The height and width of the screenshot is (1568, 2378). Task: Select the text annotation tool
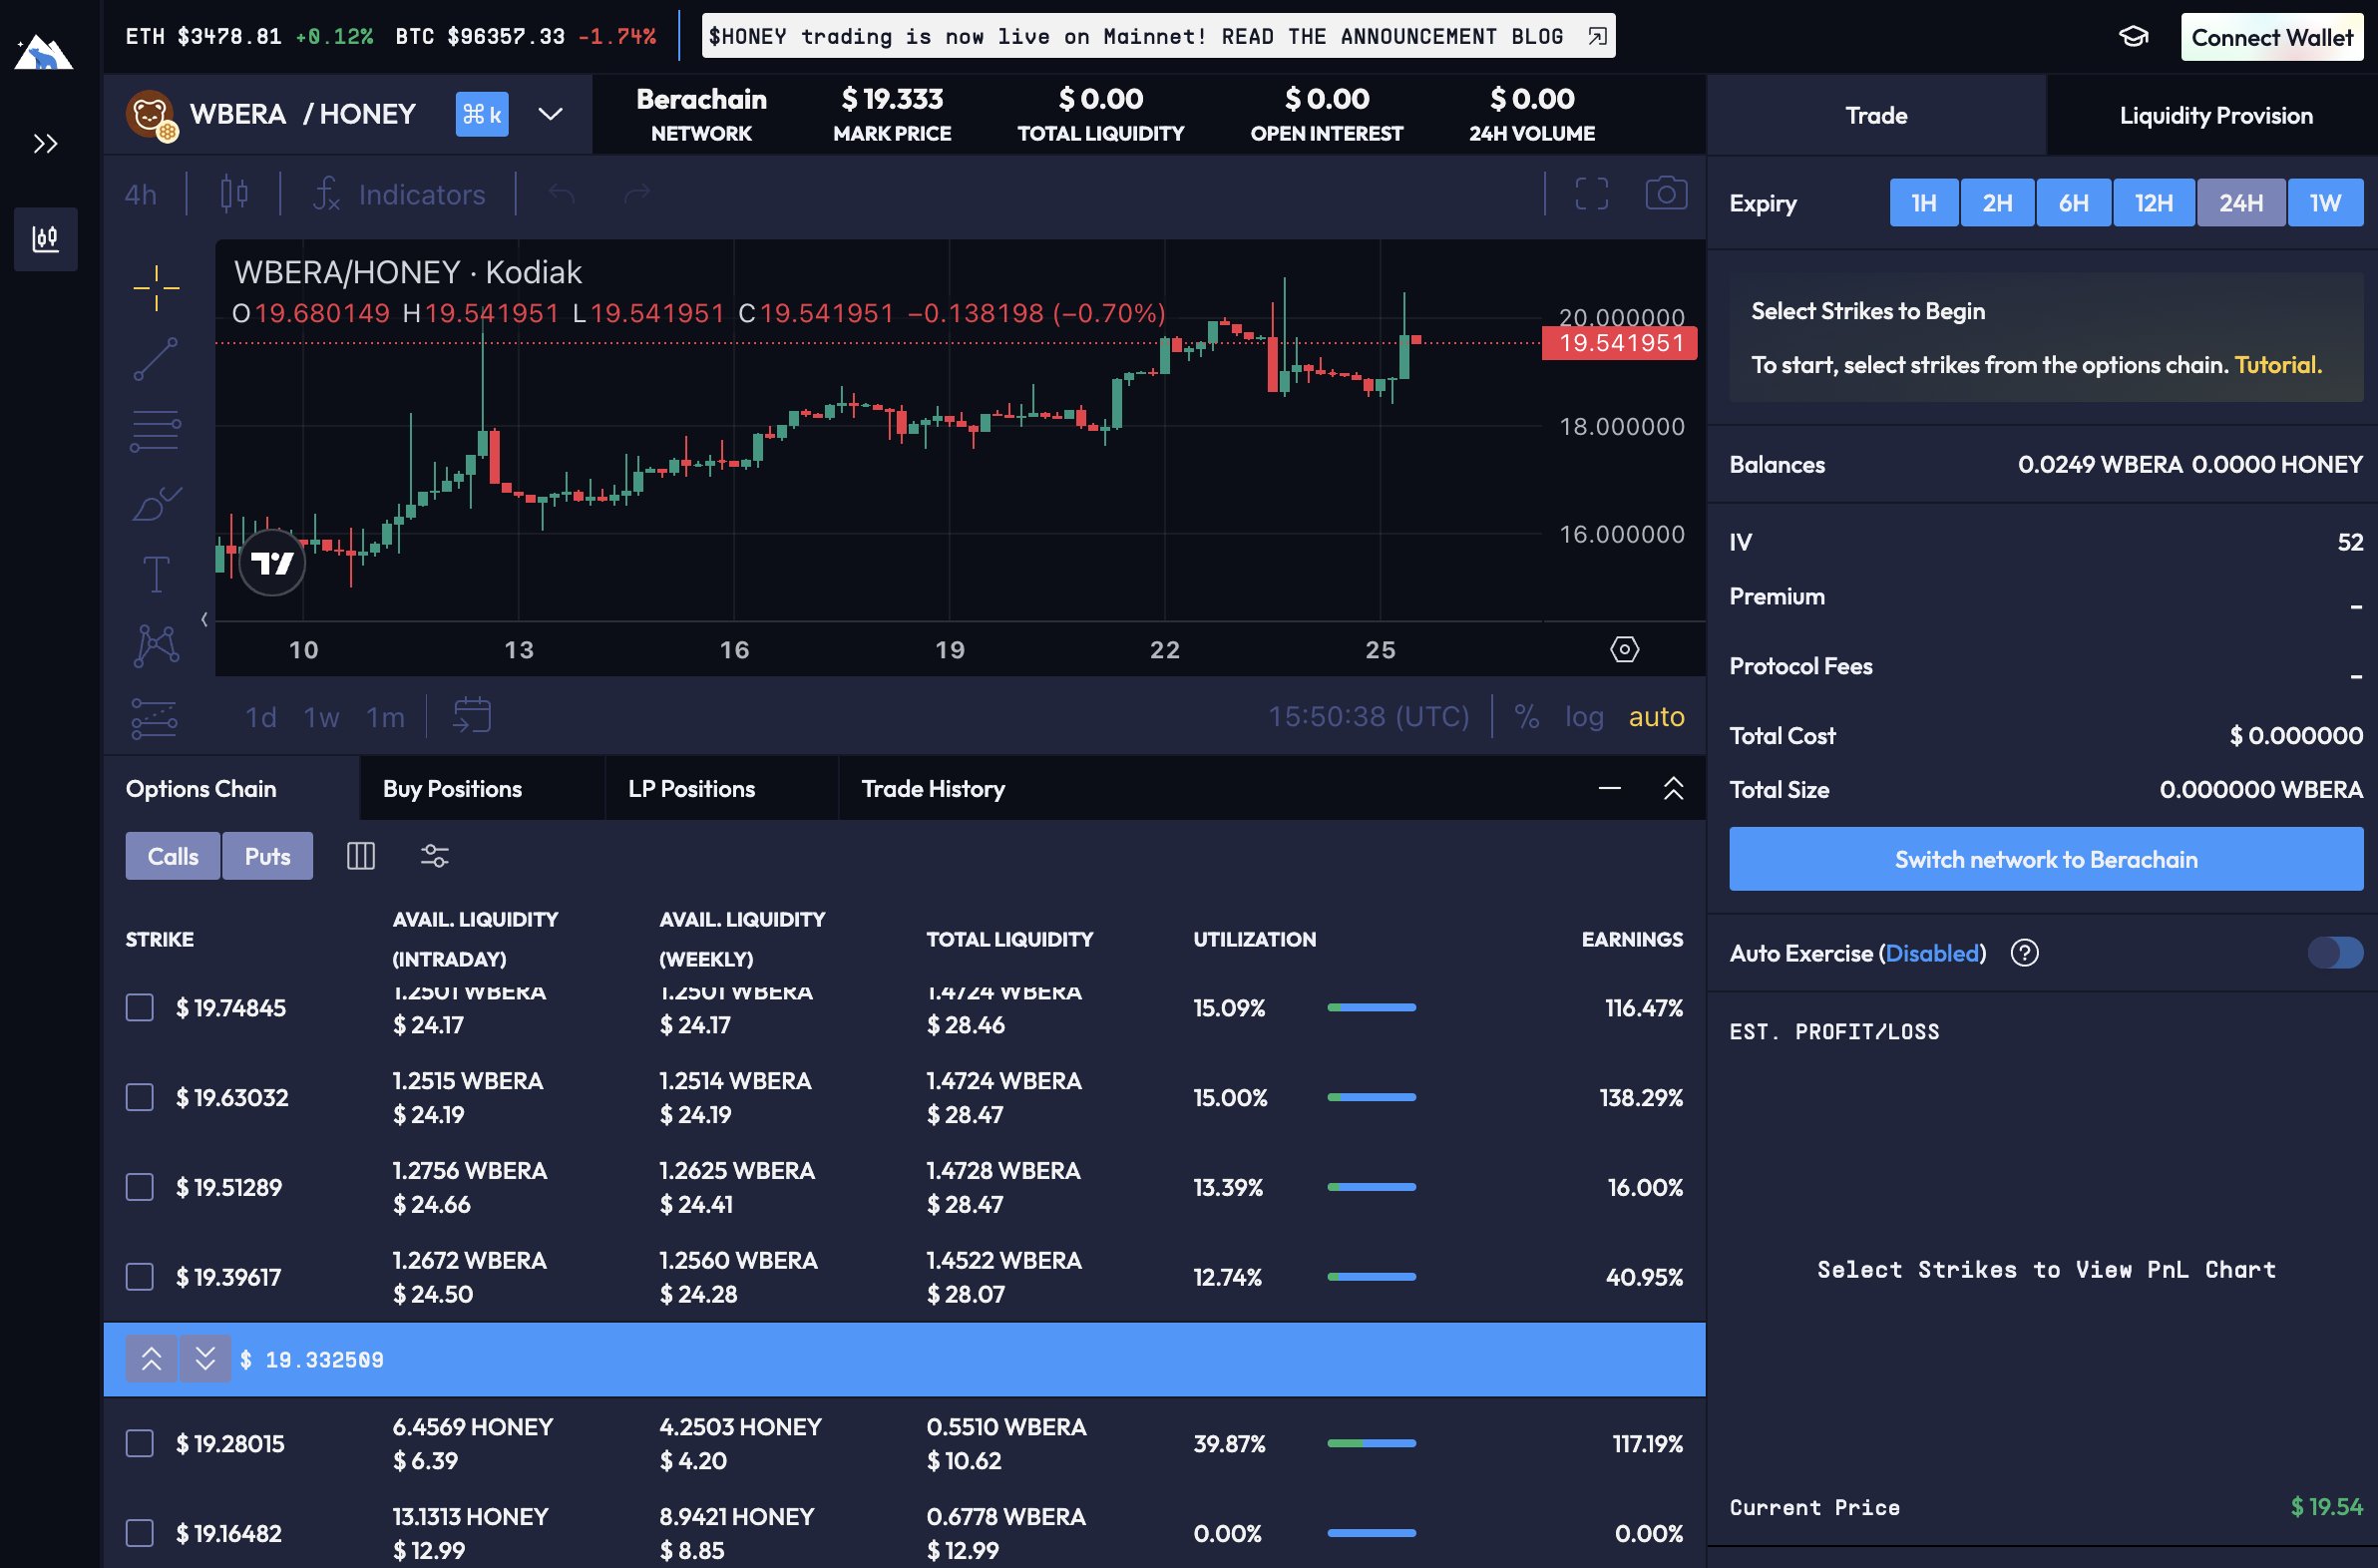(156, 574)
